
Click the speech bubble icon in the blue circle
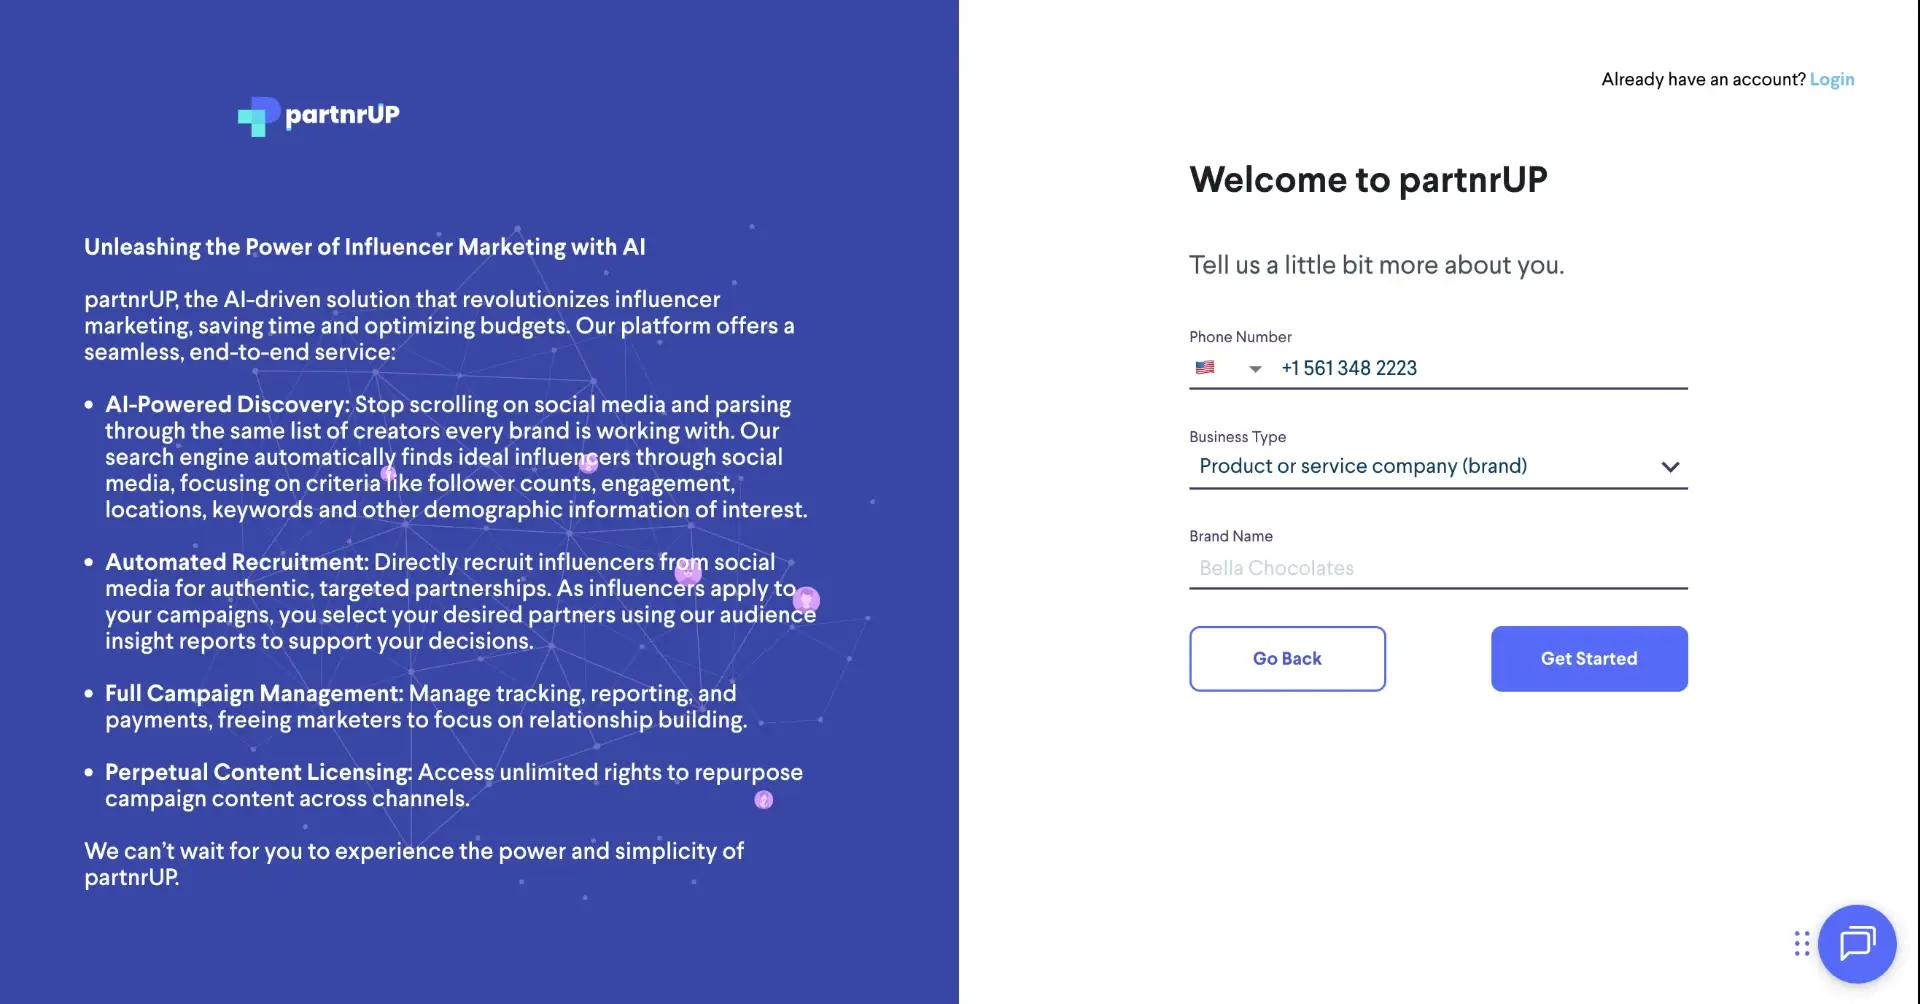pyautogui.click(x=1857, y=943)
